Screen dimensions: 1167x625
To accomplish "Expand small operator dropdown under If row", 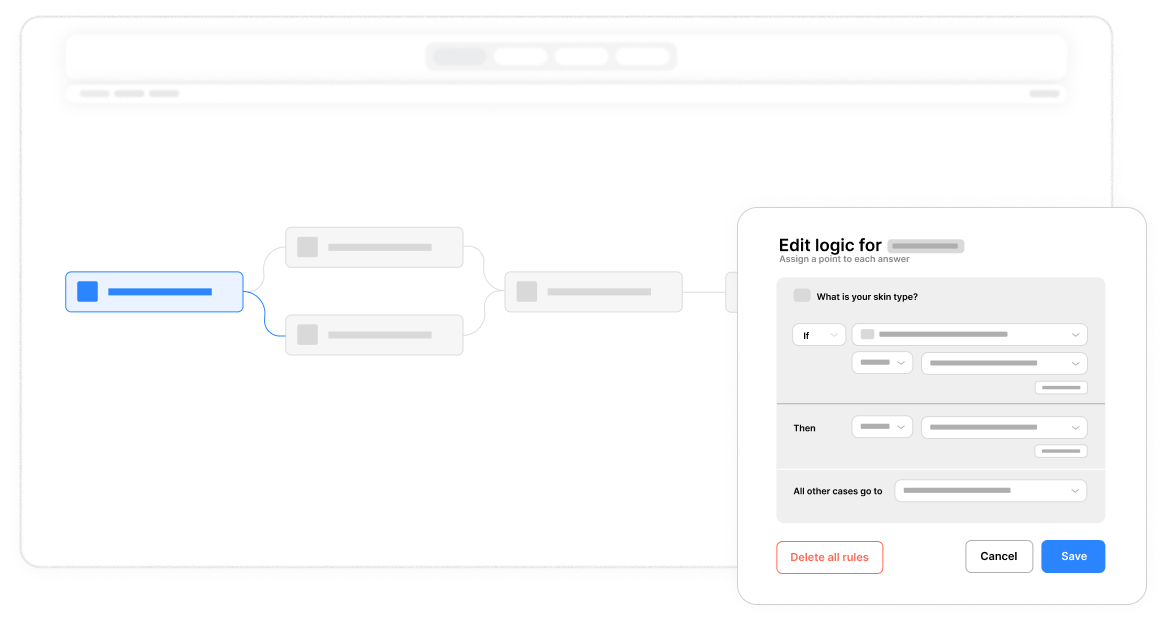I will [882, 363].
